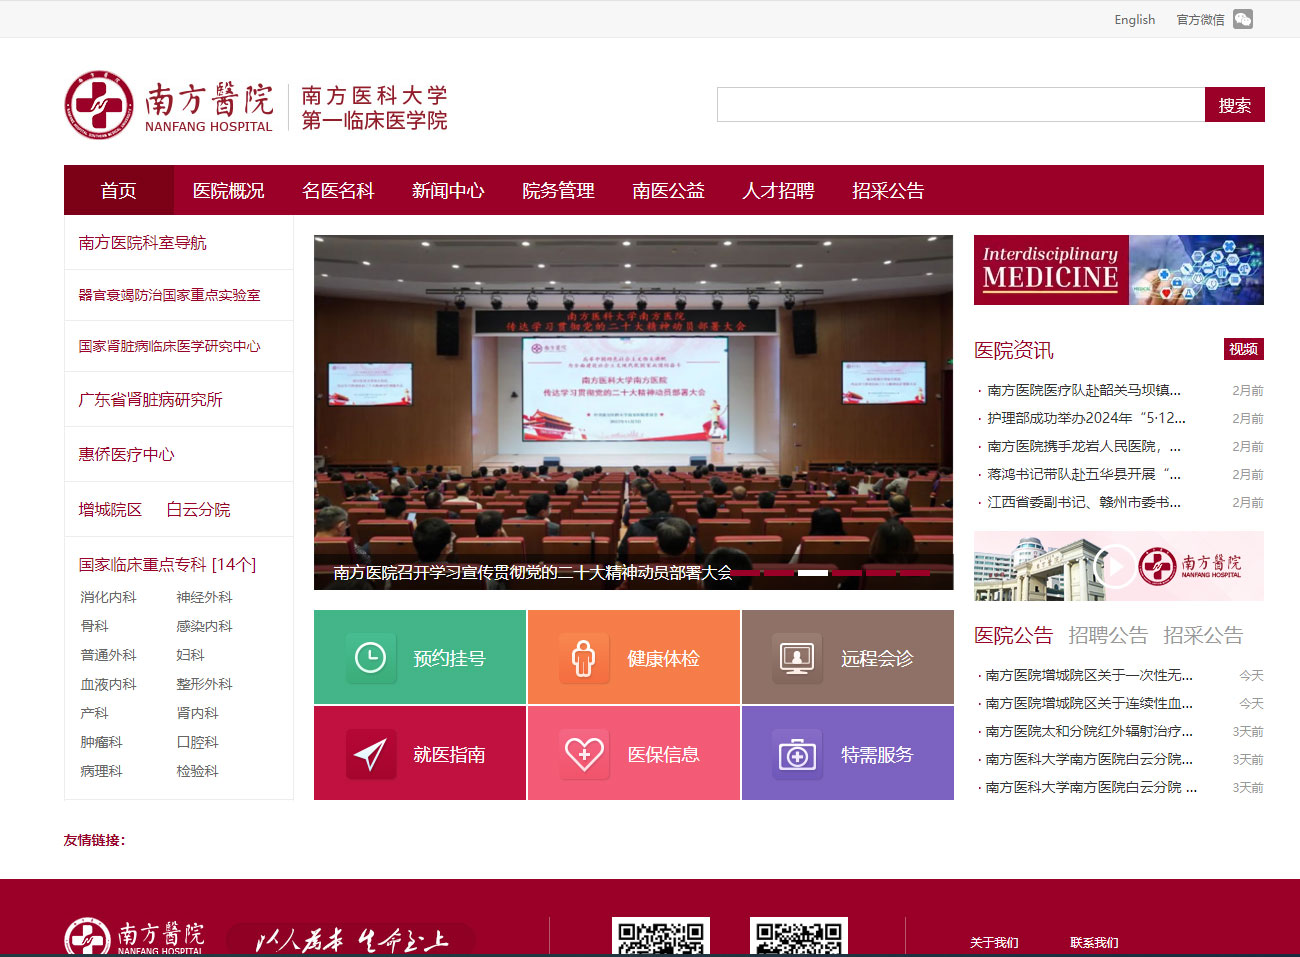The height and width of the screenshot is (957, 1300).
Task: Click the heart icon for 医保信息
Action: coord(584,754)
